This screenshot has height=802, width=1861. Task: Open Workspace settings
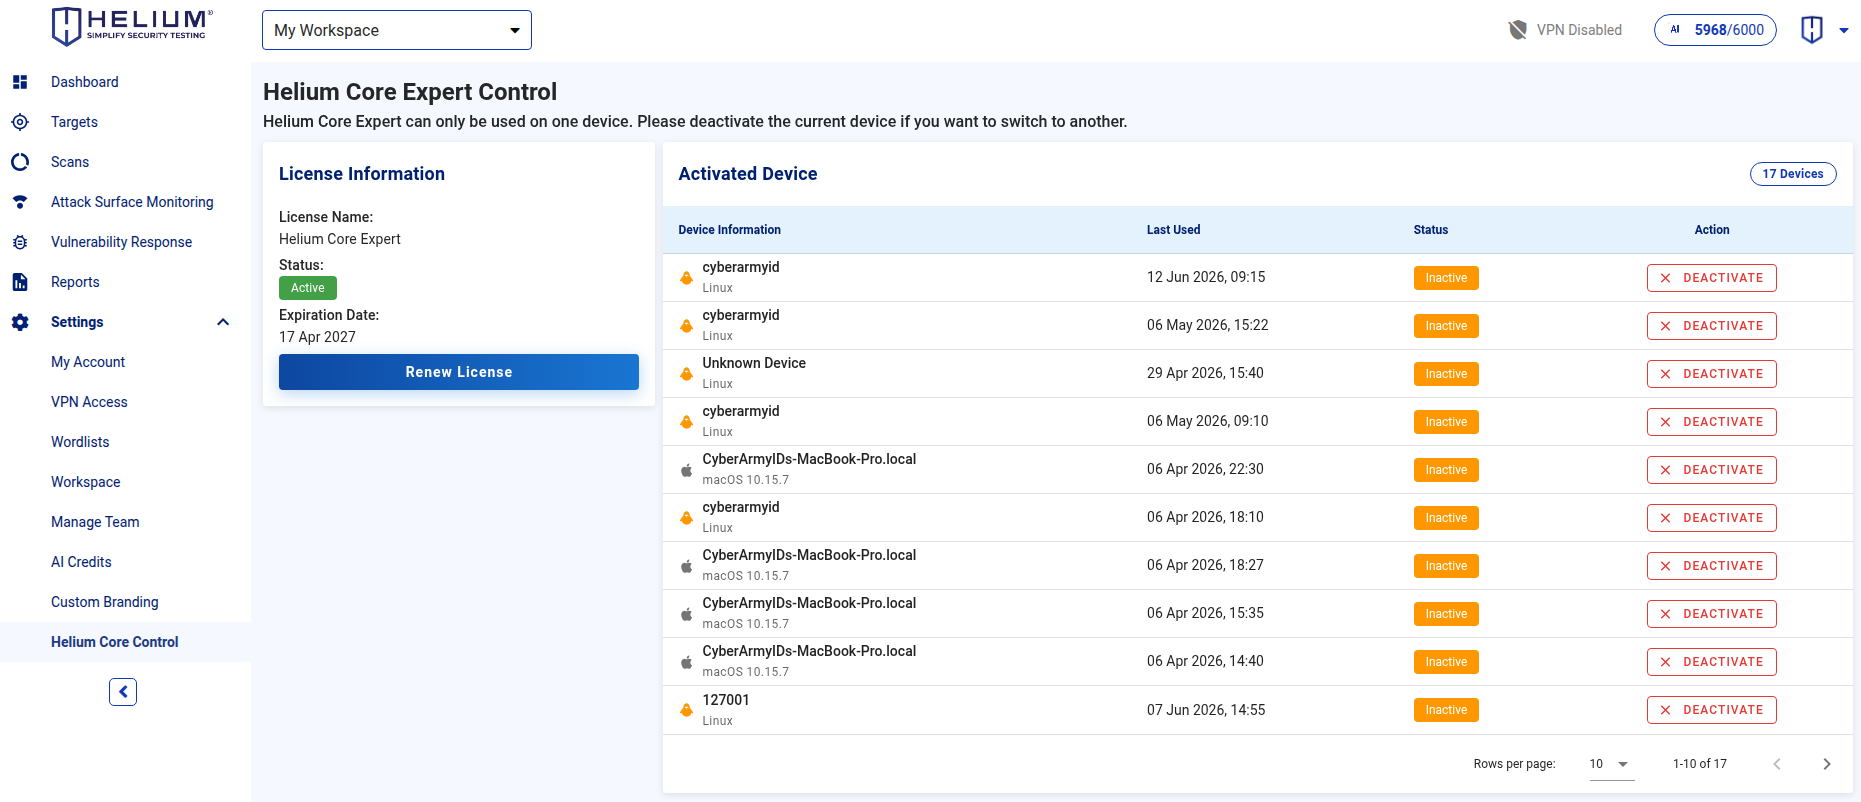86,482
